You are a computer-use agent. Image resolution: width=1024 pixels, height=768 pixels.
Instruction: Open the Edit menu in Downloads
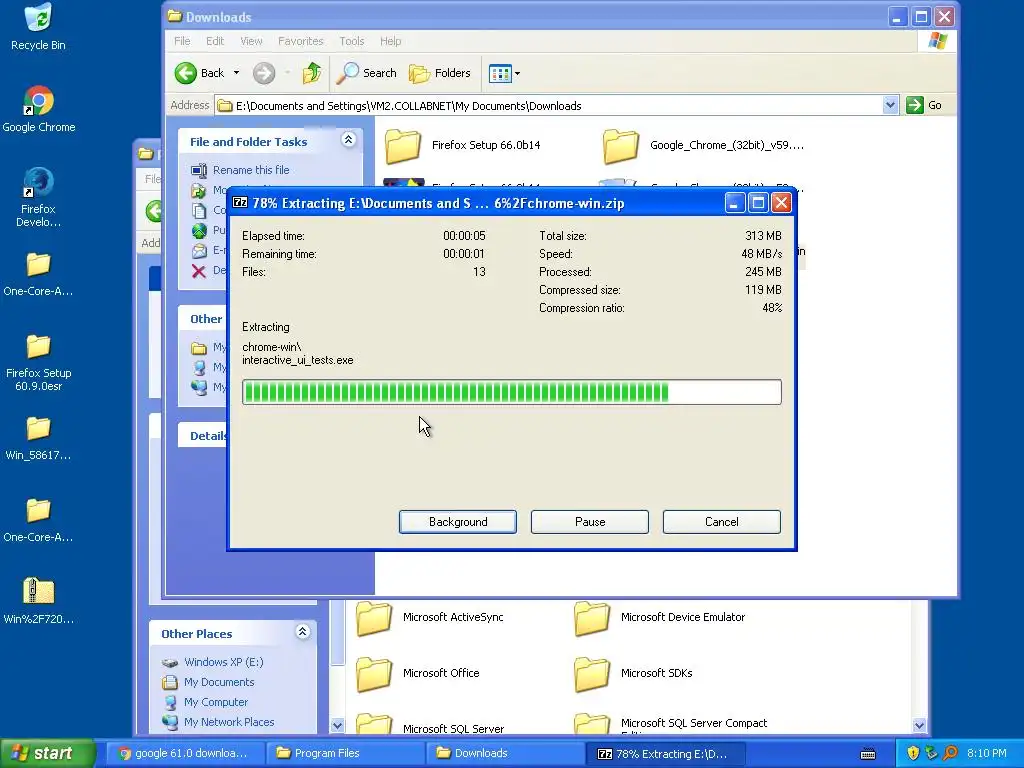coord(215,41)
